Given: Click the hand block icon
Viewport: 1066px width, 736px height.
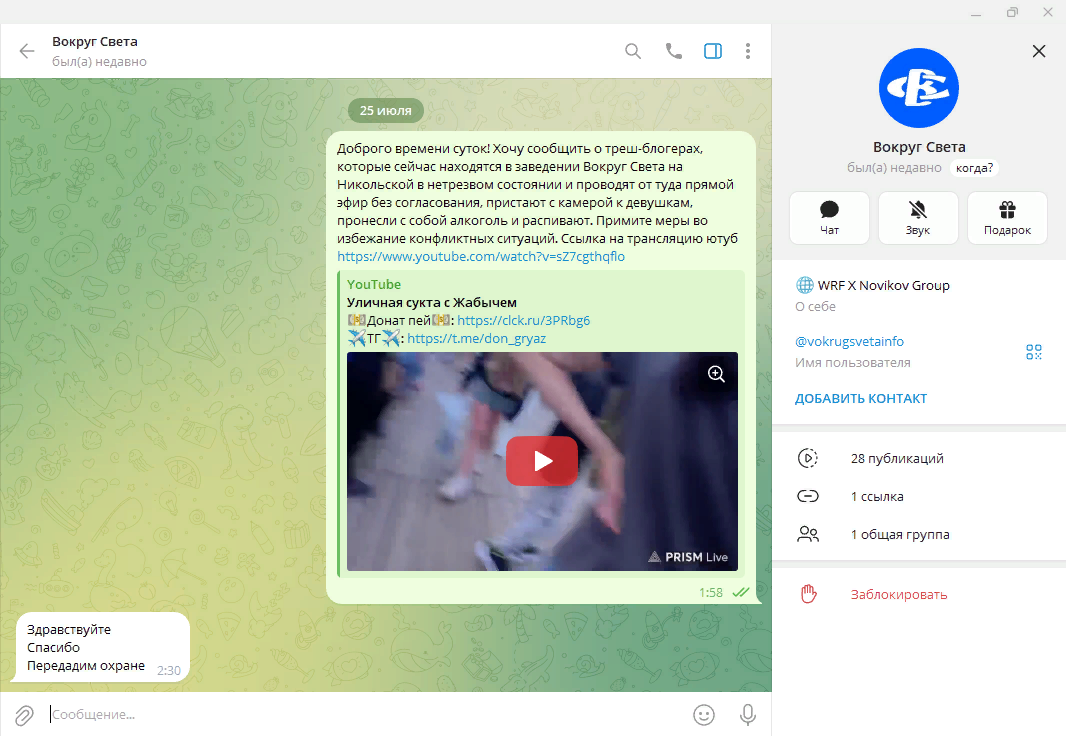Looking at the screenshot, I should [808, 594].
